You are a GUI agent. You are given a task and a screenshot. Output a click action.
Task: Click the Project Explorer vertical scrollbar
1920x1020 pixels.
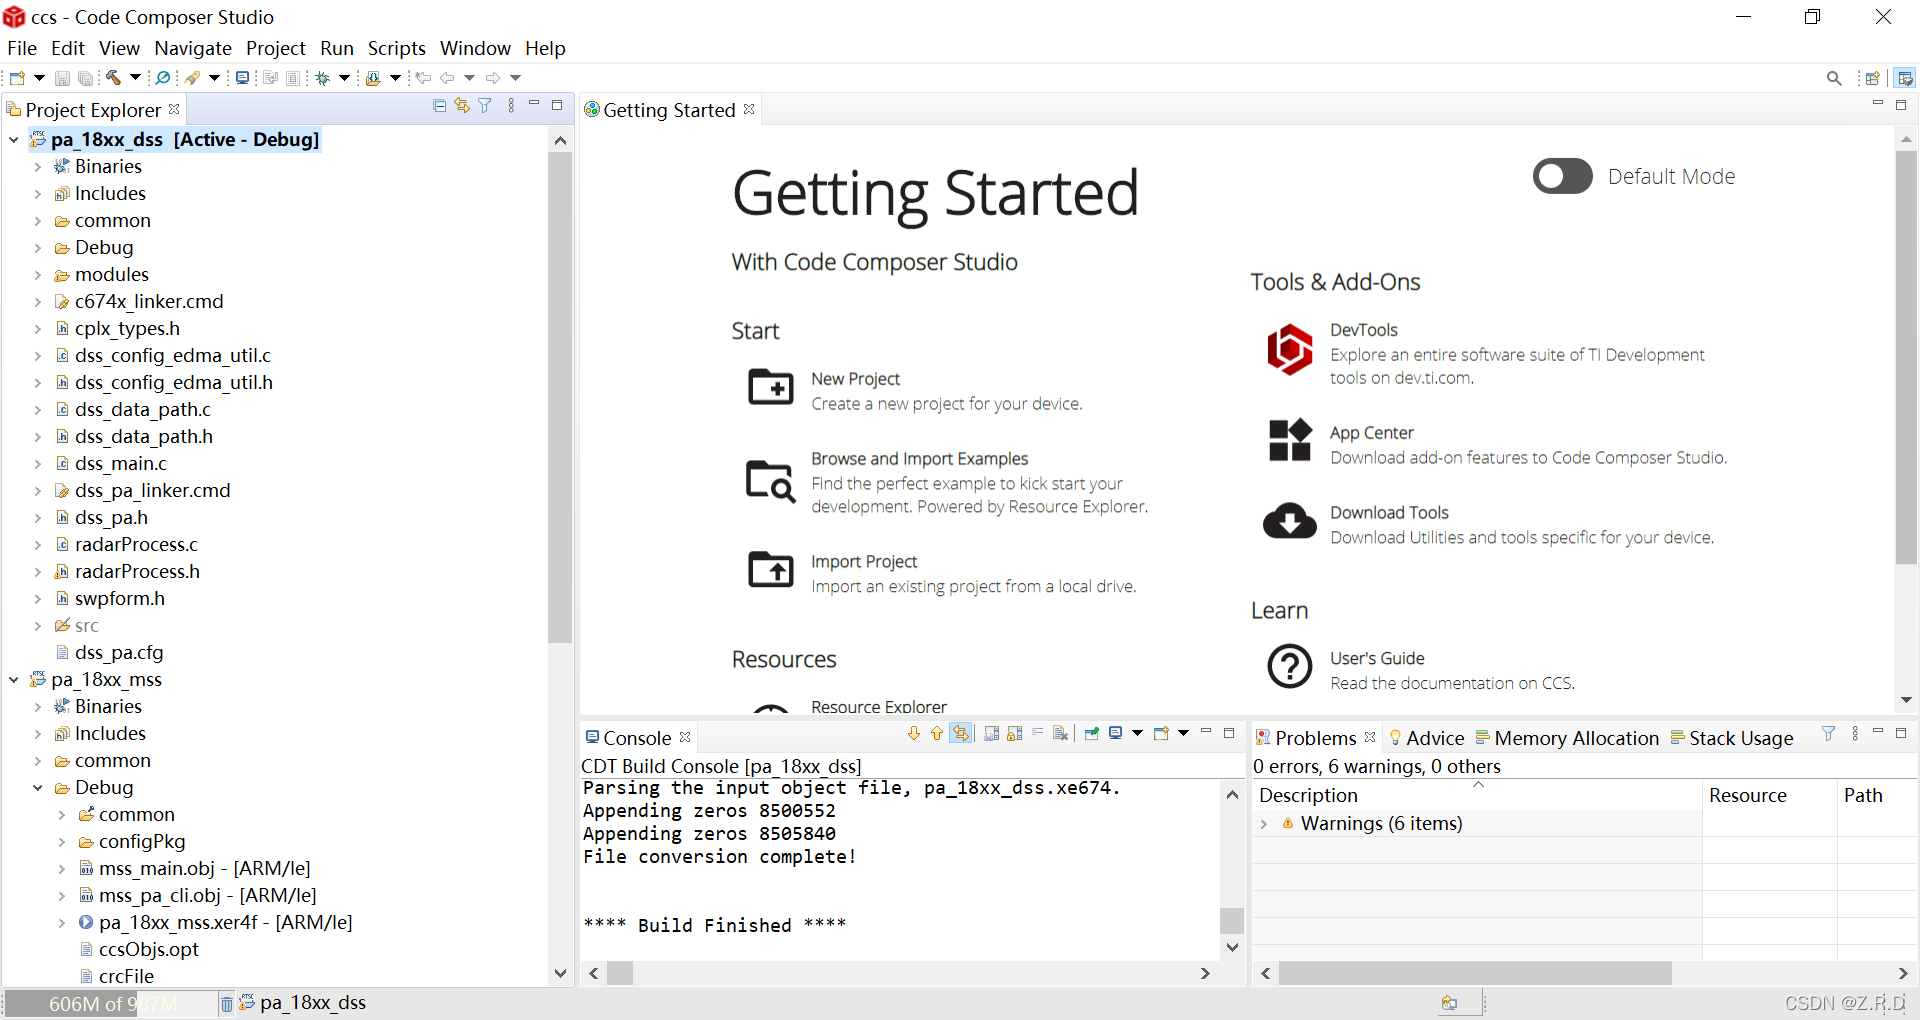[x=560, y=396]
